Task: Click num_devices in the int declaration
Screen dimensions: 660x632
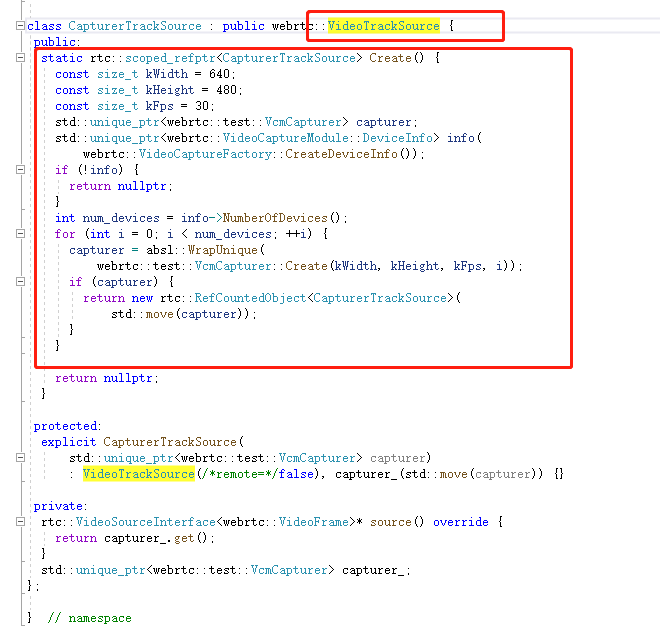Action: (121, 218)
